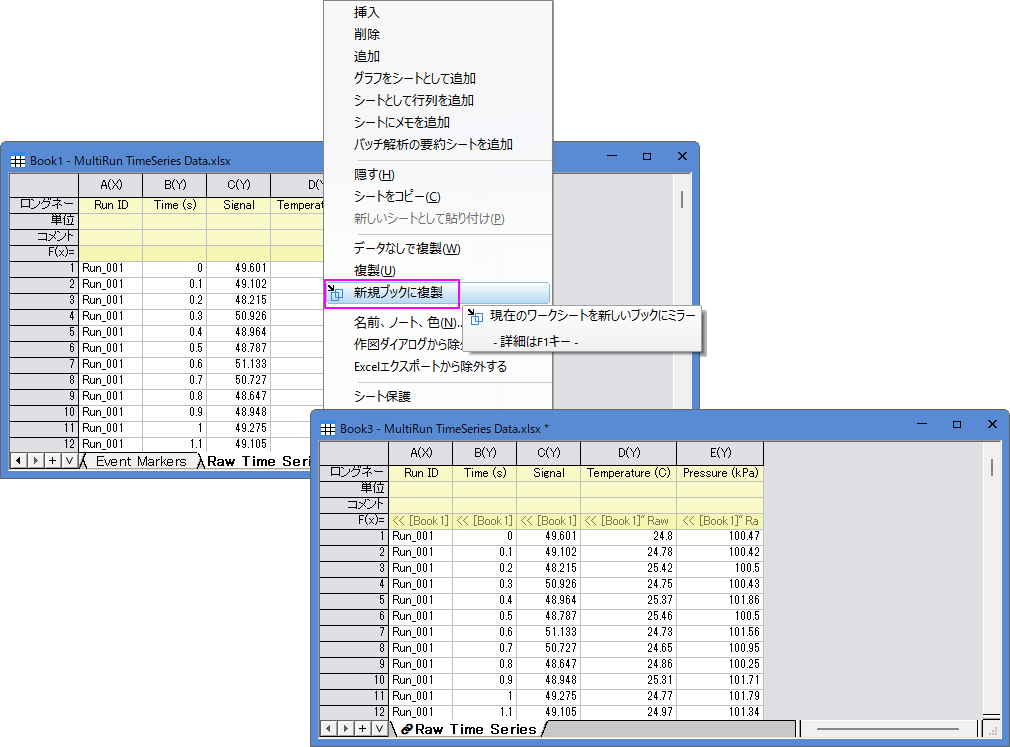
Task: Click horizontal scrollbar in Book3 window
Action: pyautogui.click(x=888, y=729)
